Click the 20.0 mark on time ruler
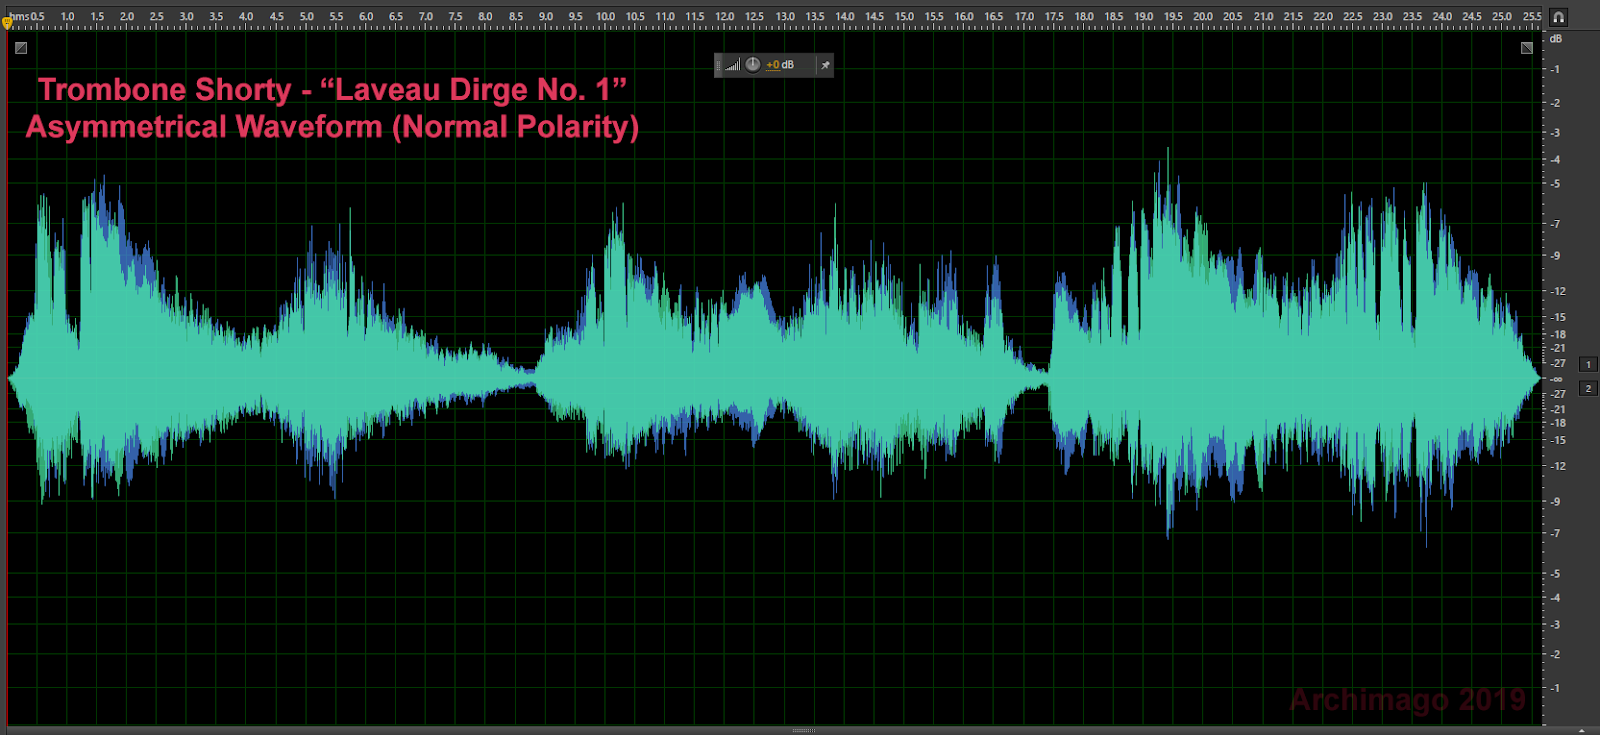 point(1203,17)
